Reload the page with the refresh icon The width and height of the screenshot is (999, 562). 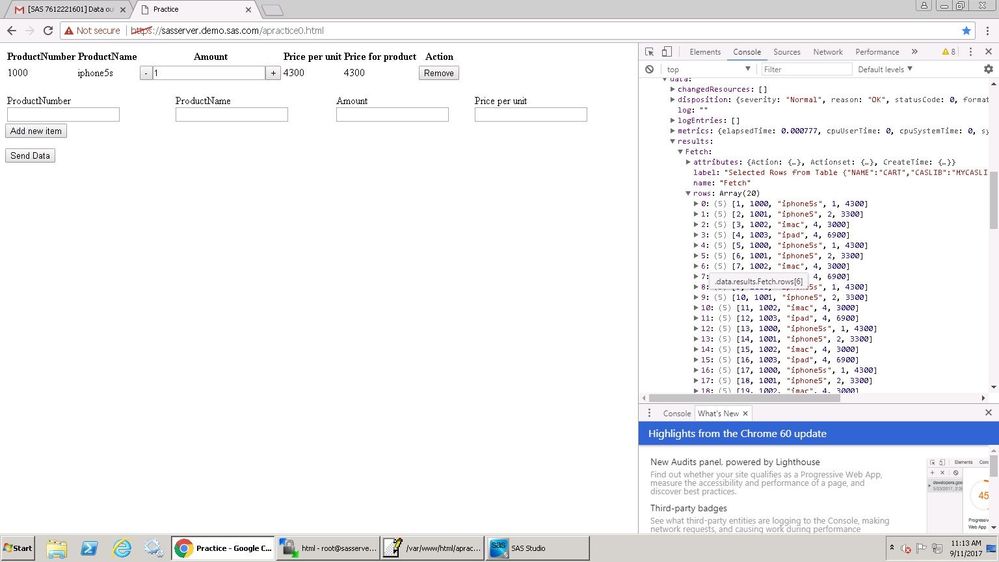click(48, 30)
